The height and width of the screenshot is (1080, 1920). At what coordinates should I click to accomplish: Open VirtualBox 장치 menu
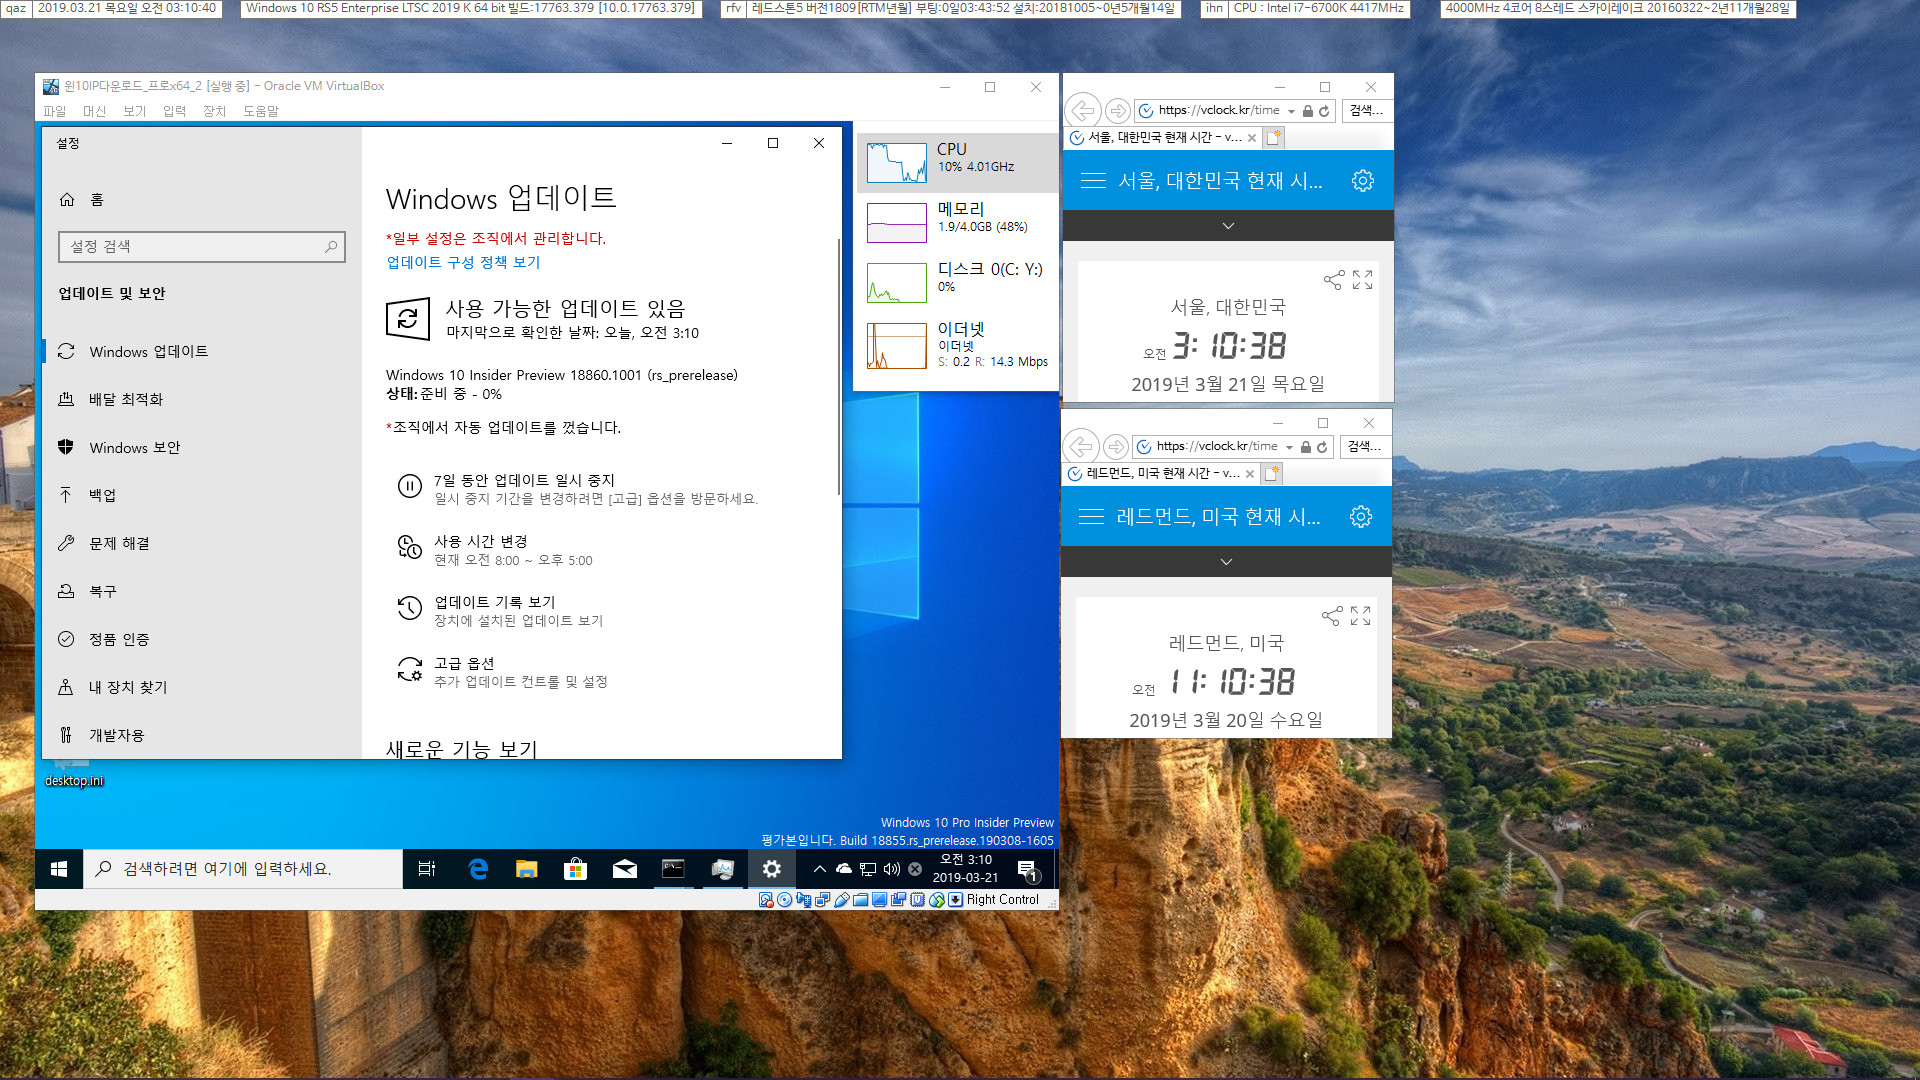[214, 111]
